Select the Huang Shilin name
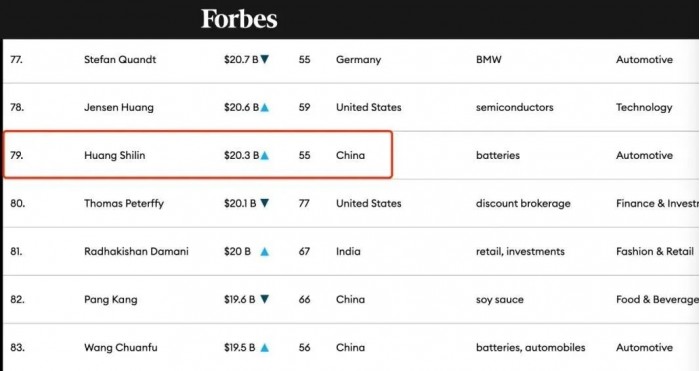700x371 pixels. [x=115, y=155]
